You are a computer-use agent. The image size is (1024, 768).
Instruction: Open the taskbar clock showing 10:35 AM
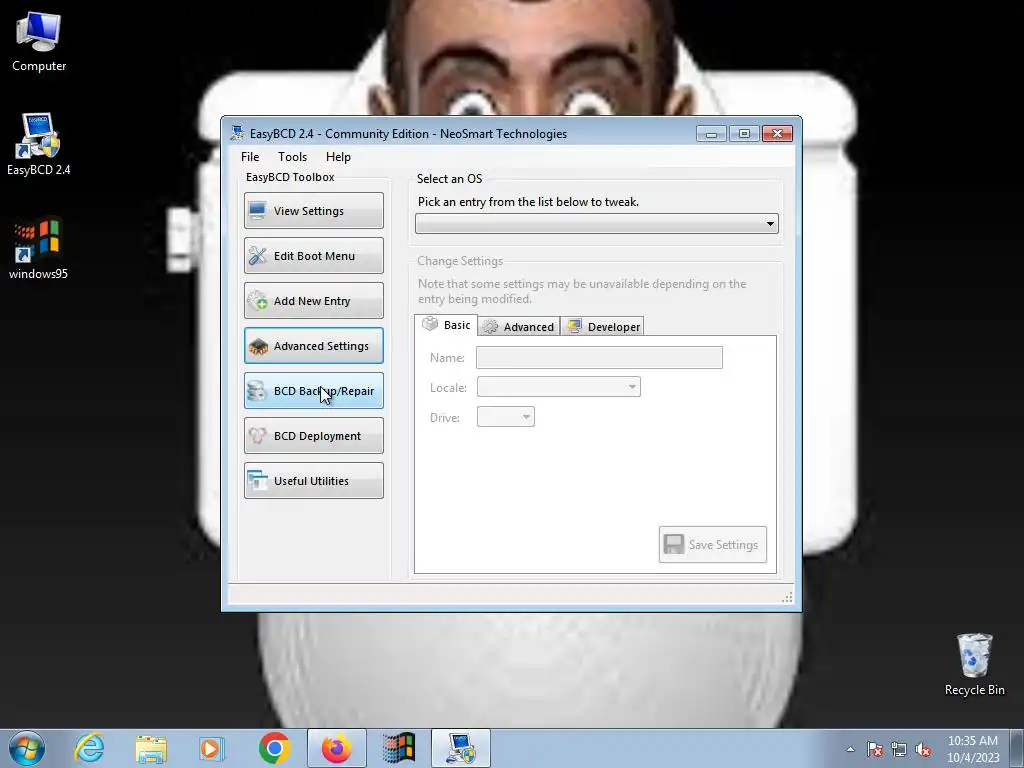coord(972,749)
